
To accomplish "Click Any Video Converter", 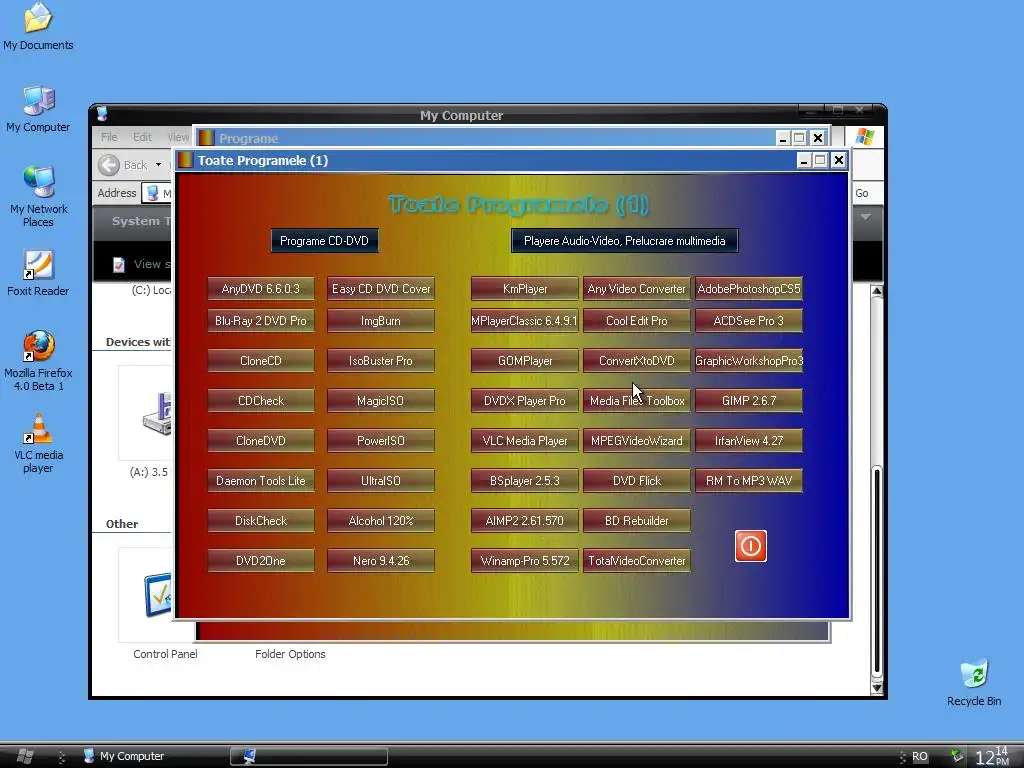I will point(637,289).
